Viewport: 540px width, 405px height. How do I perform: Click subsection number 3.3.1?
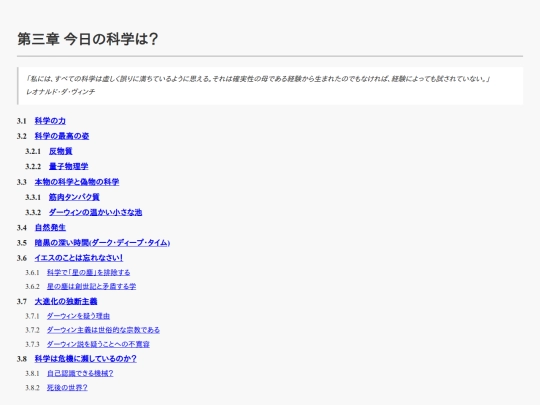pyautogui.click(x=33, y=197)
